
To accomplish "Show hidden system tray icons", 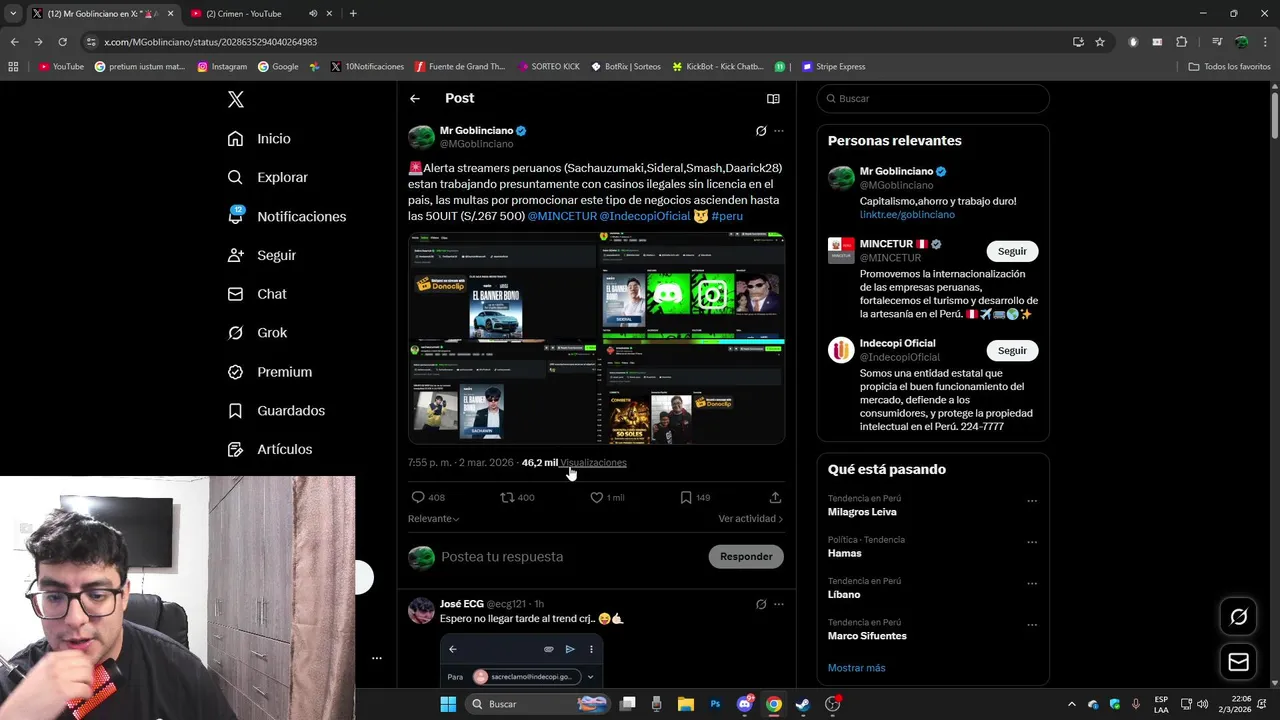I will pyautogui.click(x=1071, y=704).
